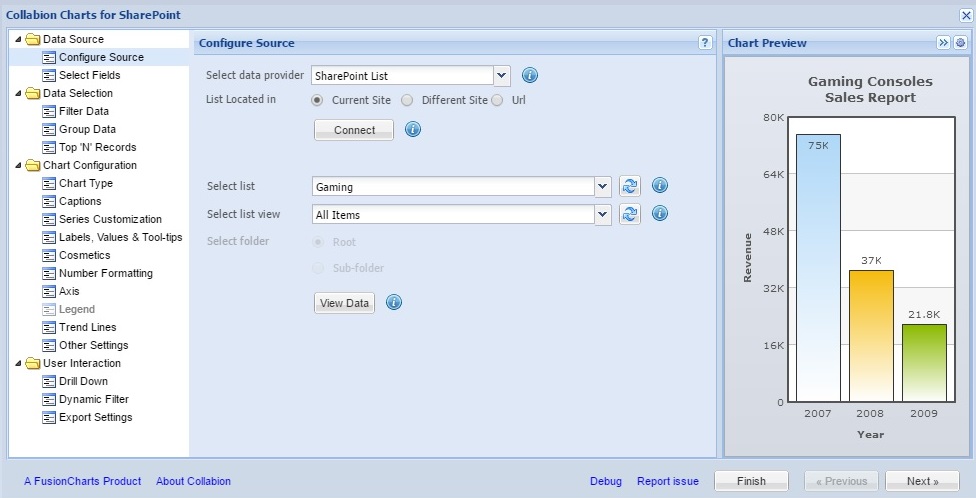The width and height of the screenshot is (976, 498).
Task: Select Drill Down under User Interaction
Action: pyautogui.click(x=83, y=381)
